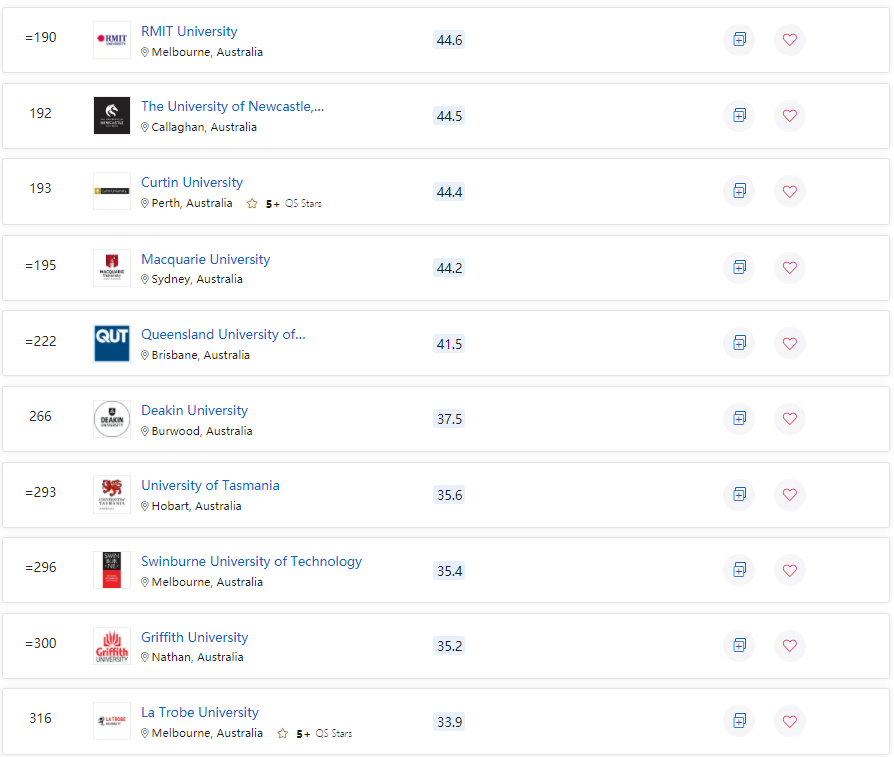Add Queensland University of Technology to compare
This screenshot has height=757, width=894.
(739, 343)
